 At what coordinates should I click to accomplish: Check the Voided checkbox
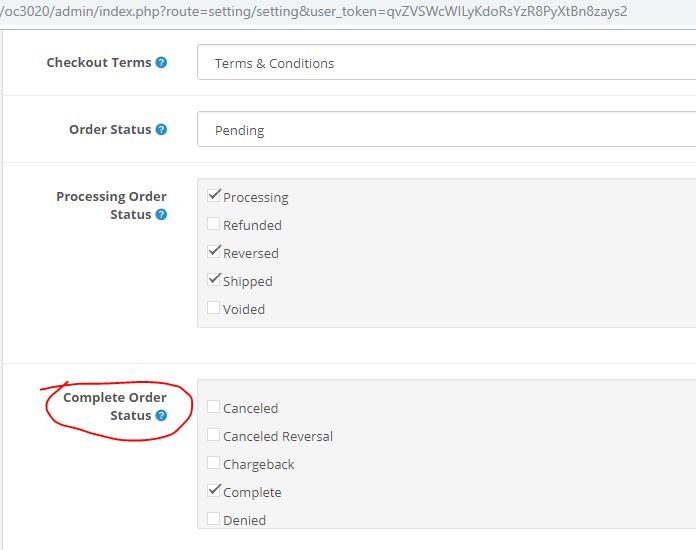click(x=214, y=307)
